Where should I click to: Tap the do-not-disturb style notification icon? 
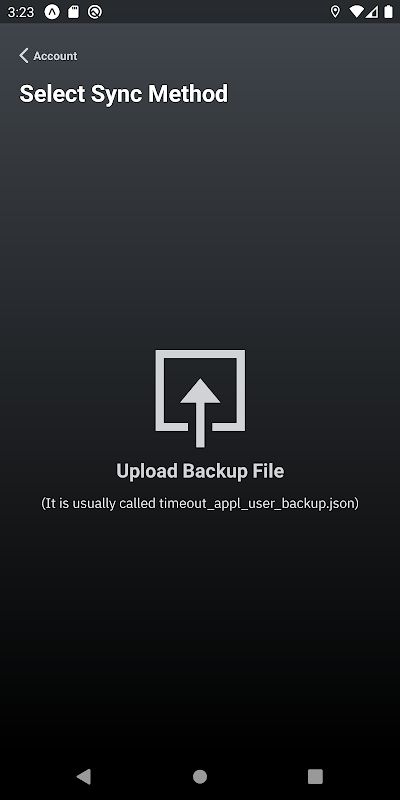point(94,12)
